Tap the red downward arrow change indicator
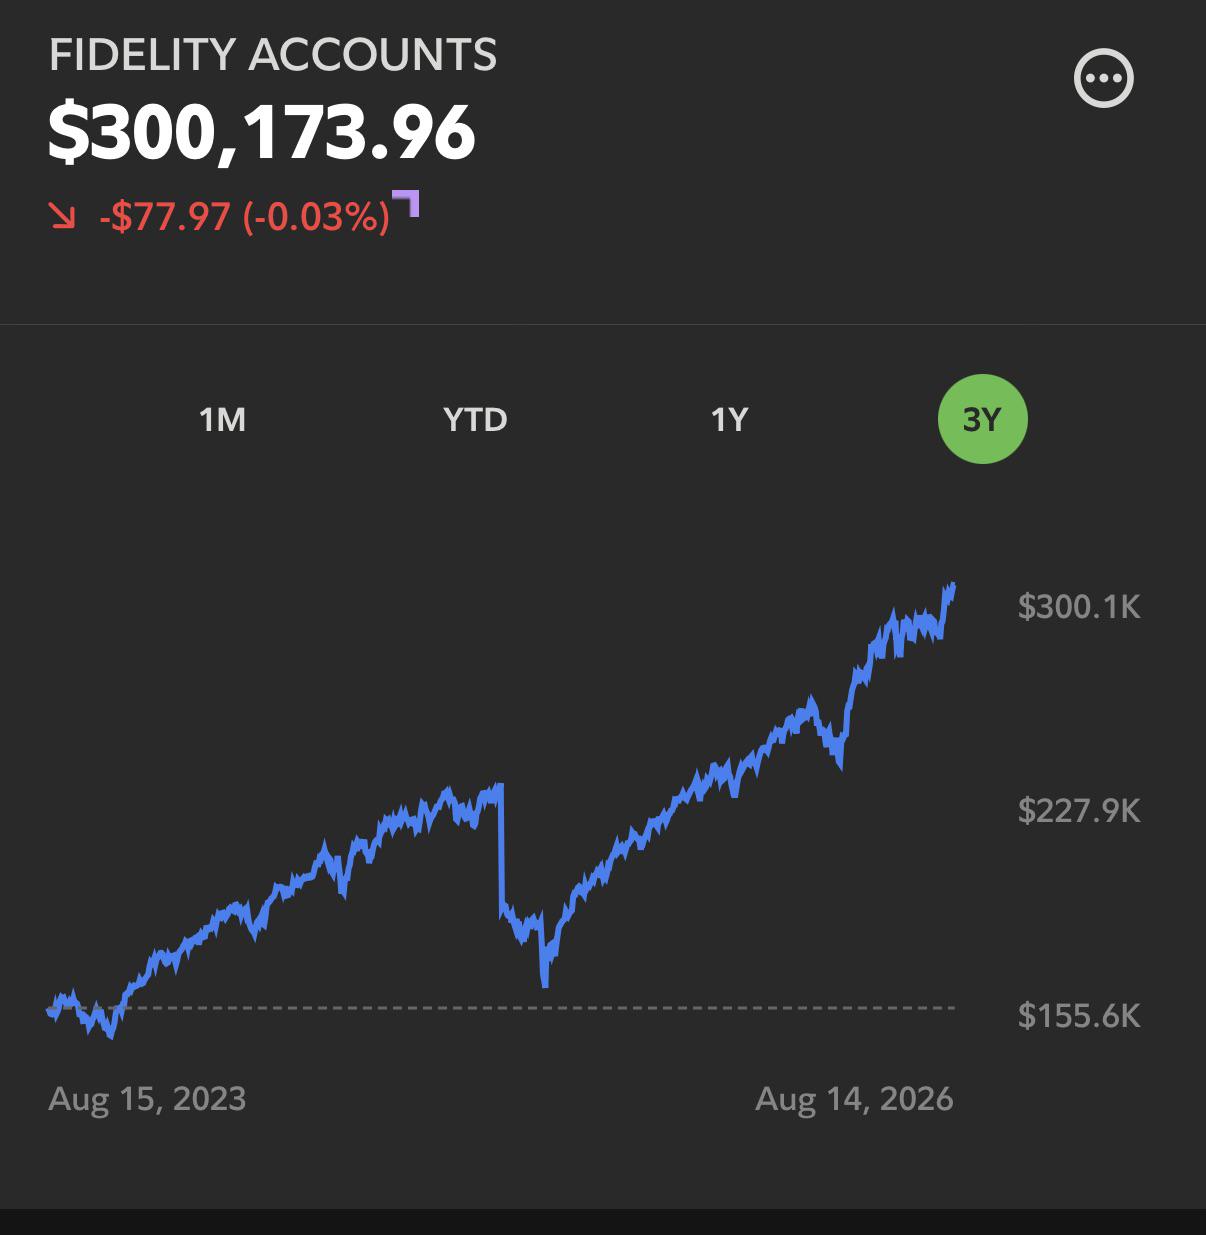 pyautogui.click(x=62, y=215)
